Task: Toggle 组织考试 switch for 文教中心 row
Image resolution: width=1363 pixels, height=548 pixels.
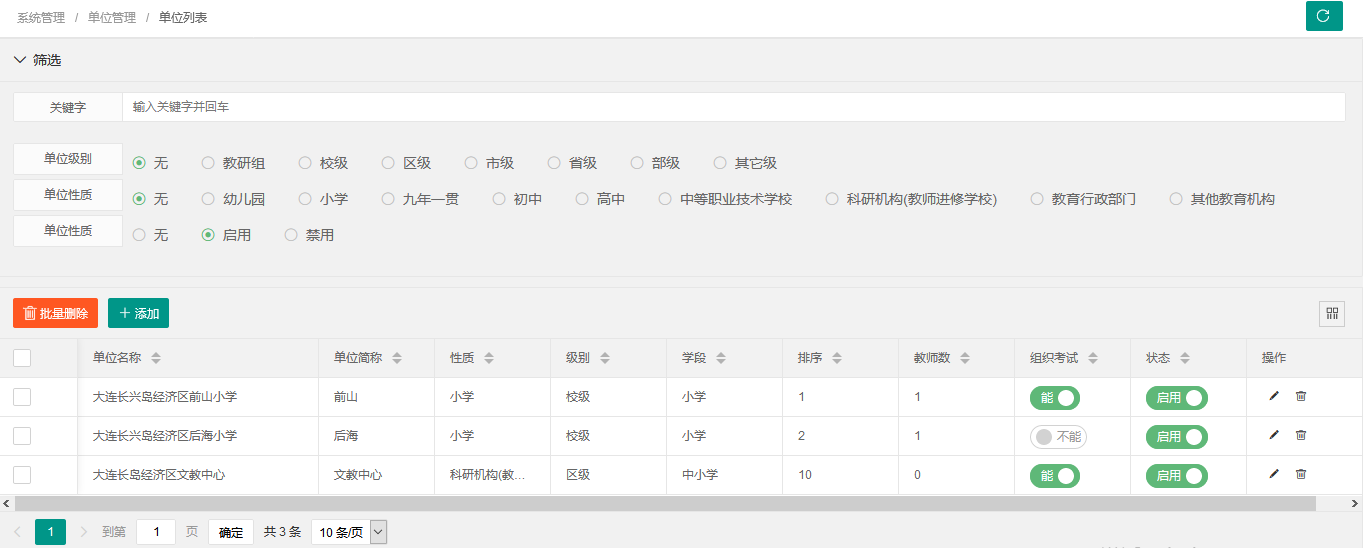Action: coord(1055,476)
